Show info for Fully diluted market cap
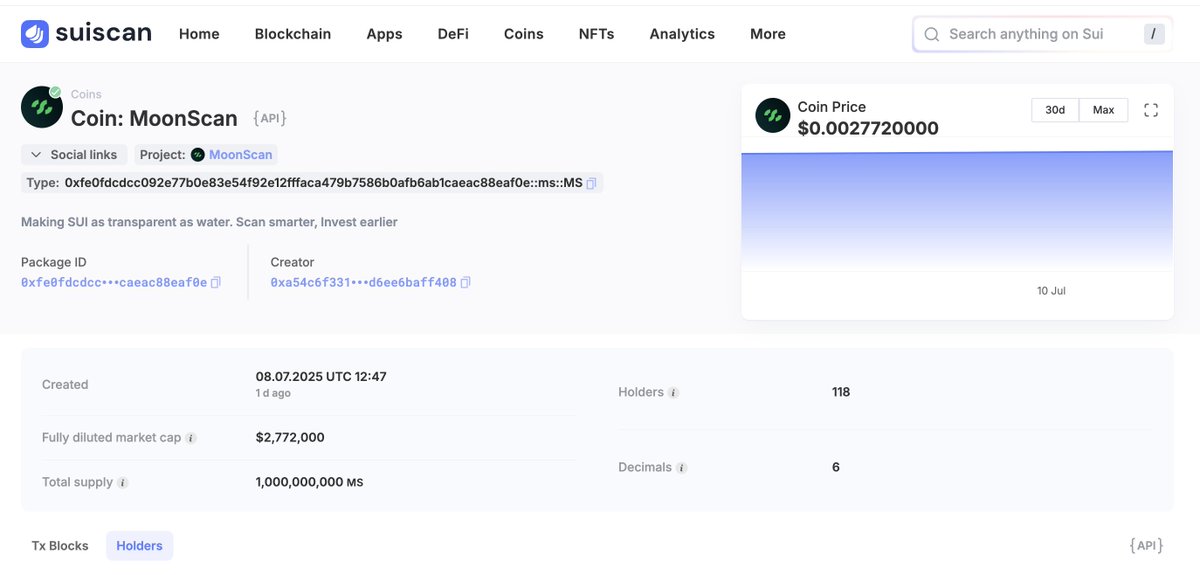Screen dimensions: 1200x575 click(x=191, y=438)
